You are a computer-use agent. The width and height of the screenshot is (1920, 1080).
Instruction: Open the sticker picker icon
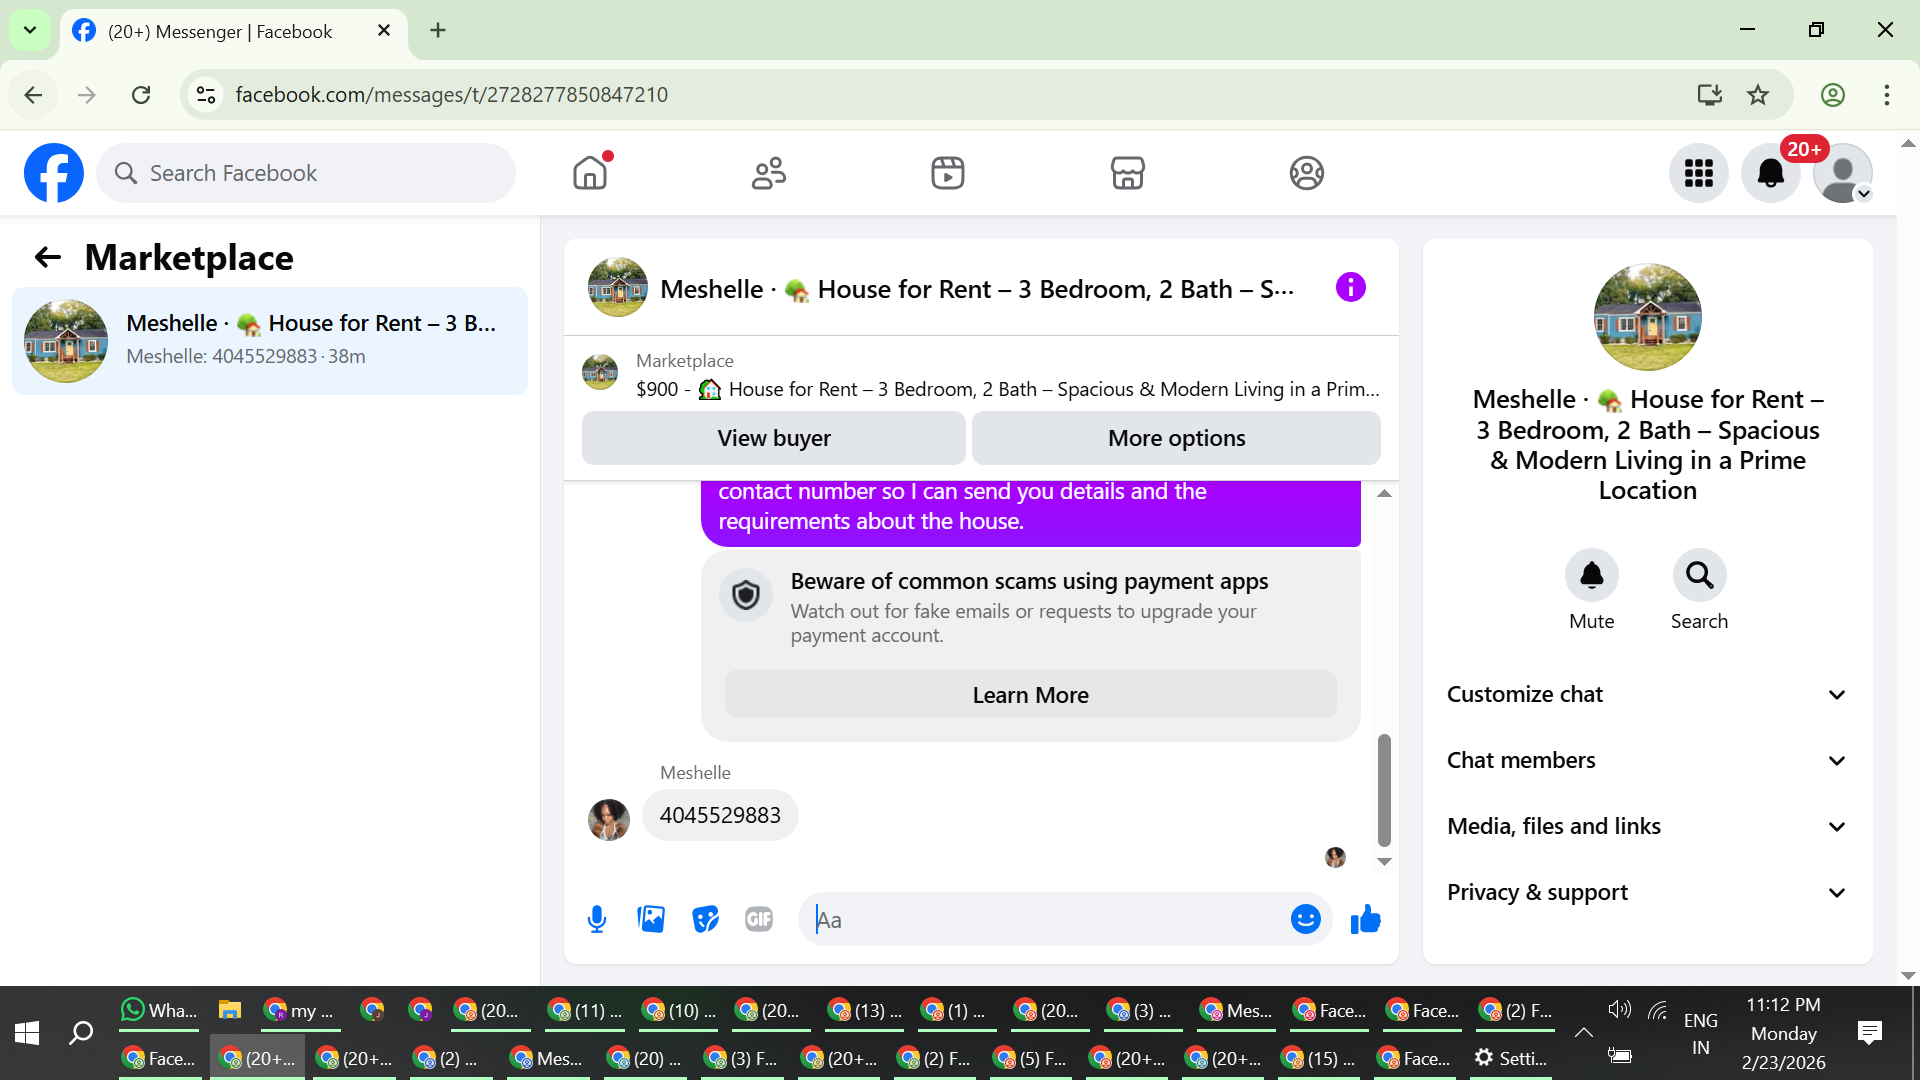click(x=705, y=919)
